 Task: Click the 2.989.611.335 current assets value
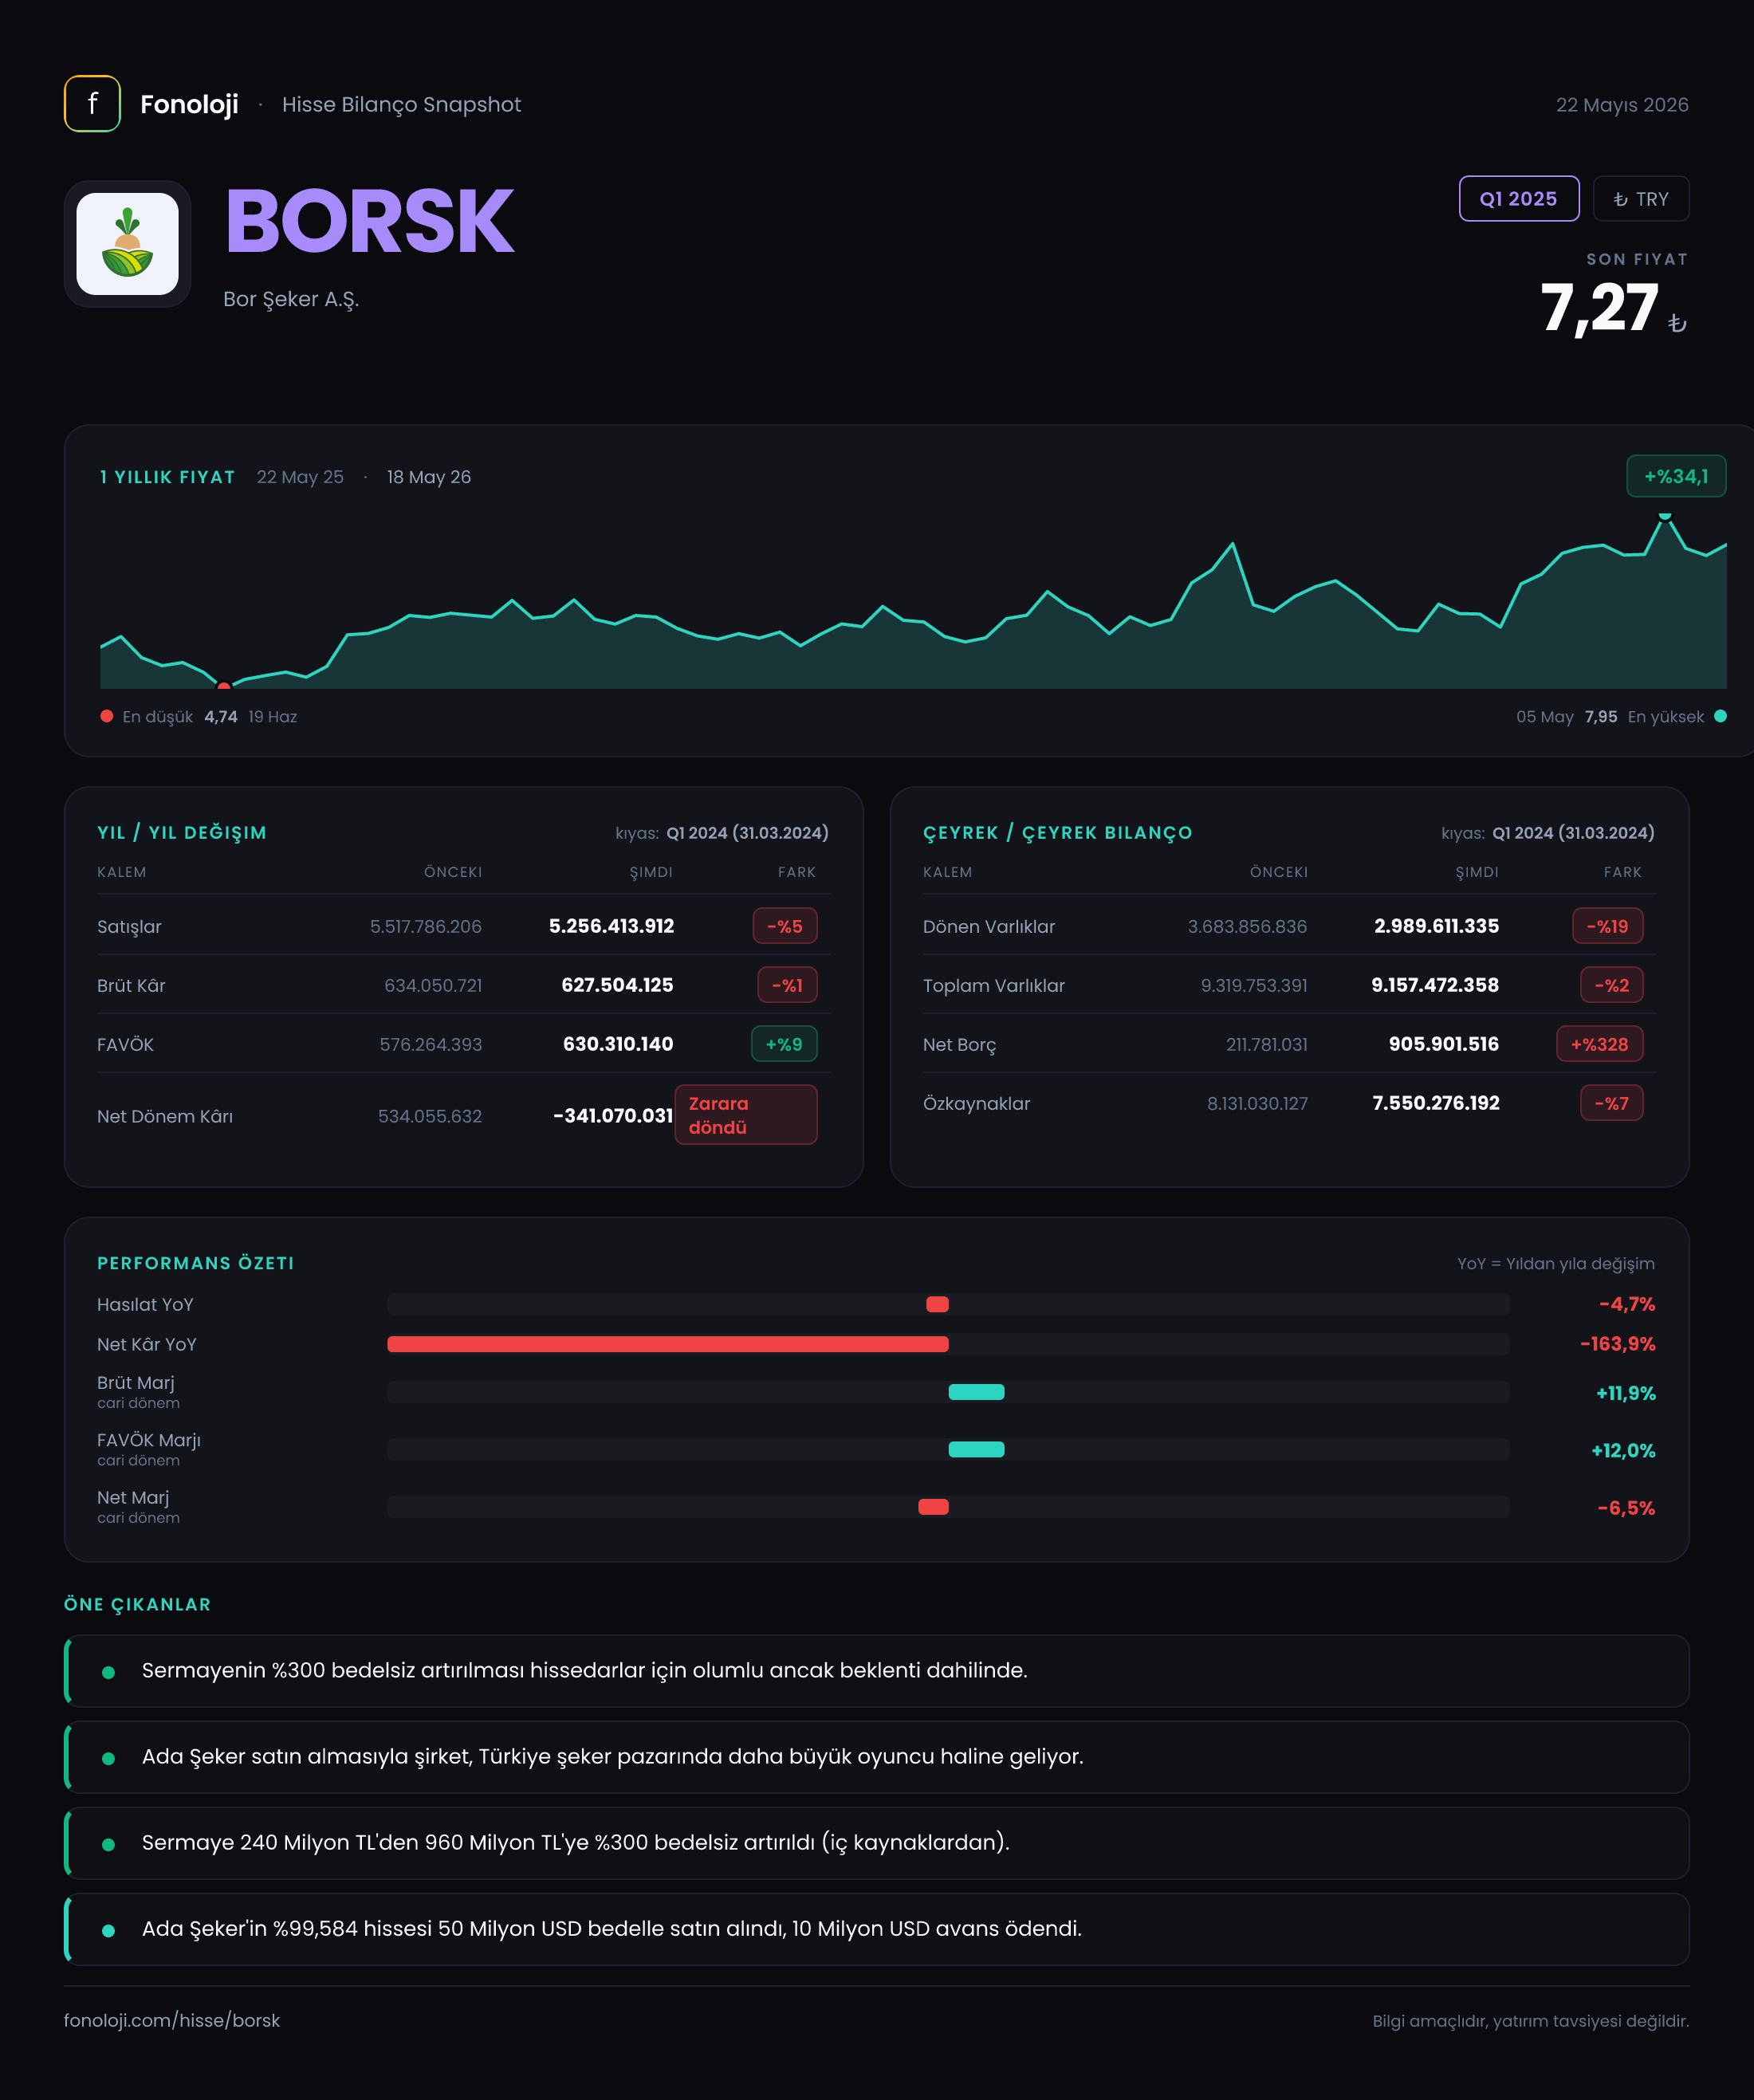[1436, 926]
